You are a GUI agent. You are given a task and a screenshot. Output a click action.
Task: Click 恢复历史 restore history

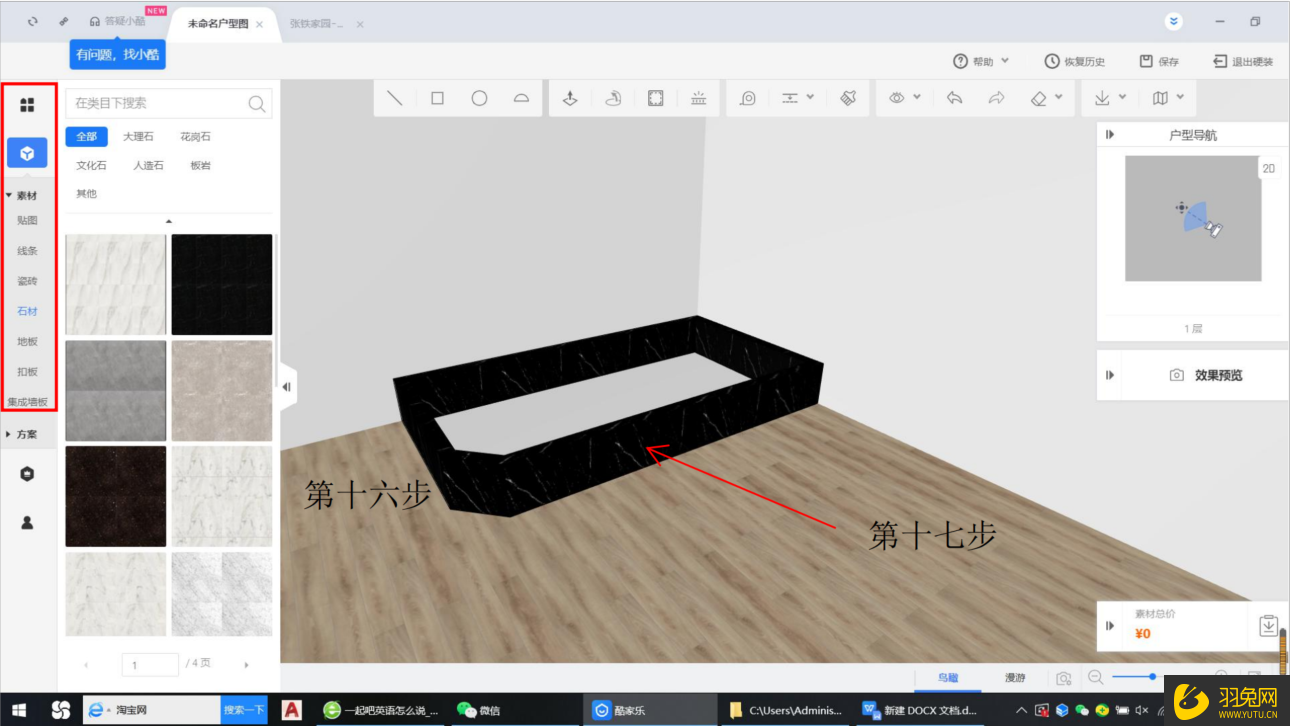click(1075, 61)
